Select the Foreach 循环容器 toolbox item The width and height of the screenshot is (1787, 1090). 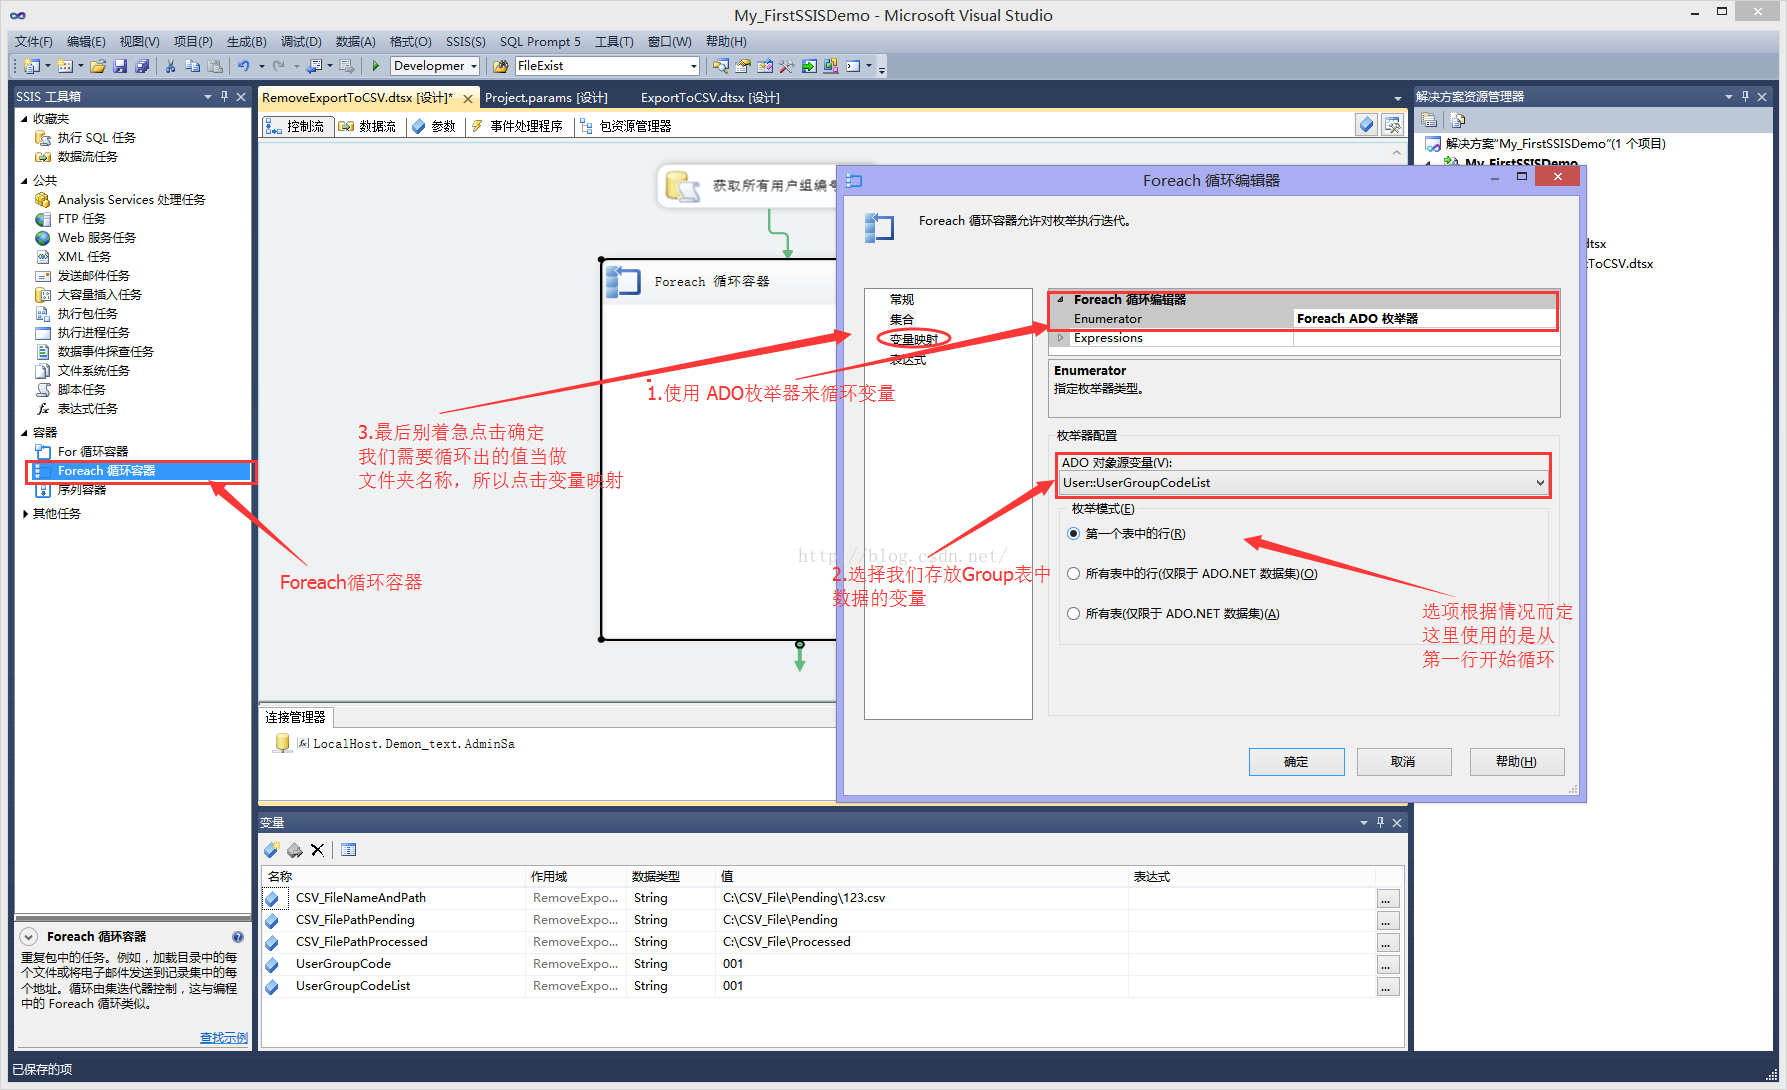tap(140, 471)
